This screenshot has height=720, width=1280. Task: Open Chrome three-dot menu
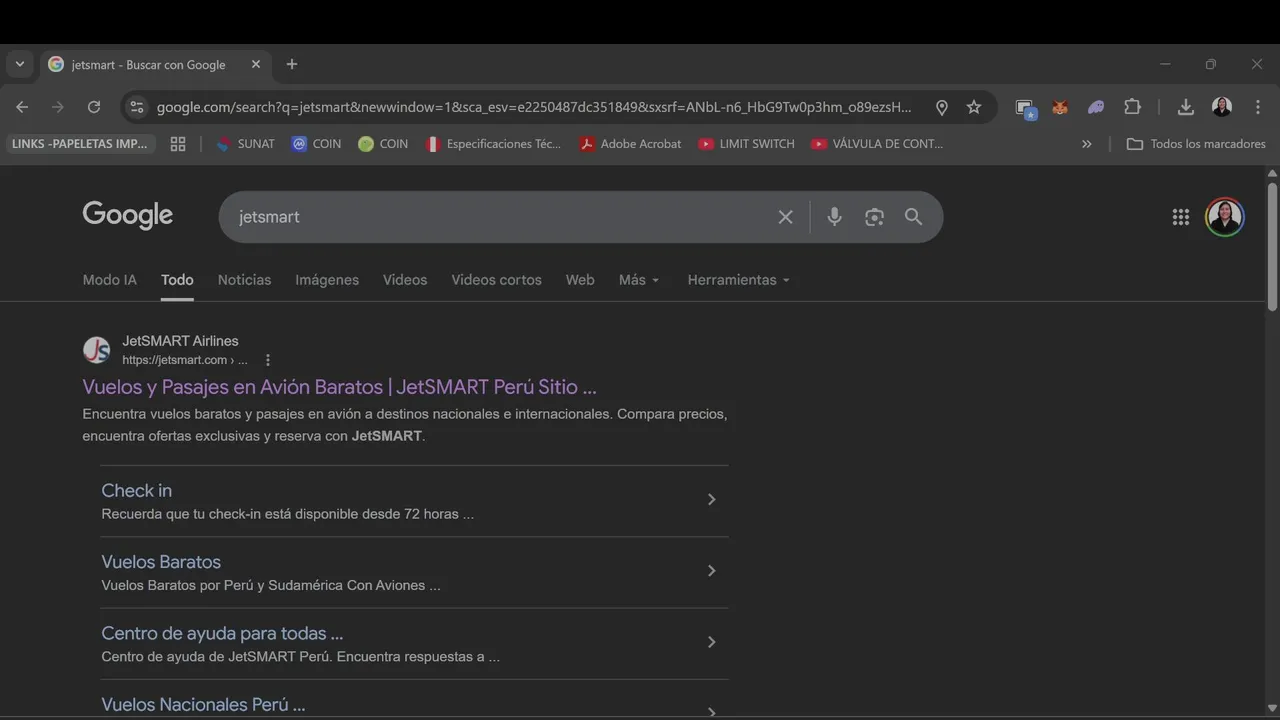(x=1258, y=107)
